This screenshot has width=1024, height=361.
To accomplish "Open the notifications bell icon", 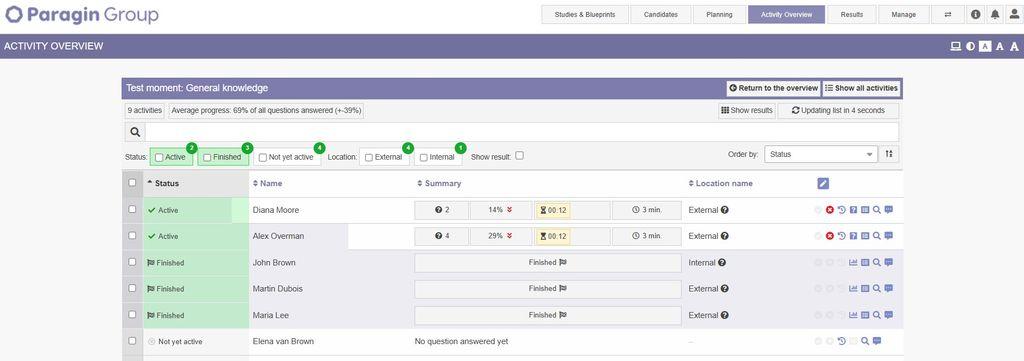I will pyautogui.click(x=995, y=14).
